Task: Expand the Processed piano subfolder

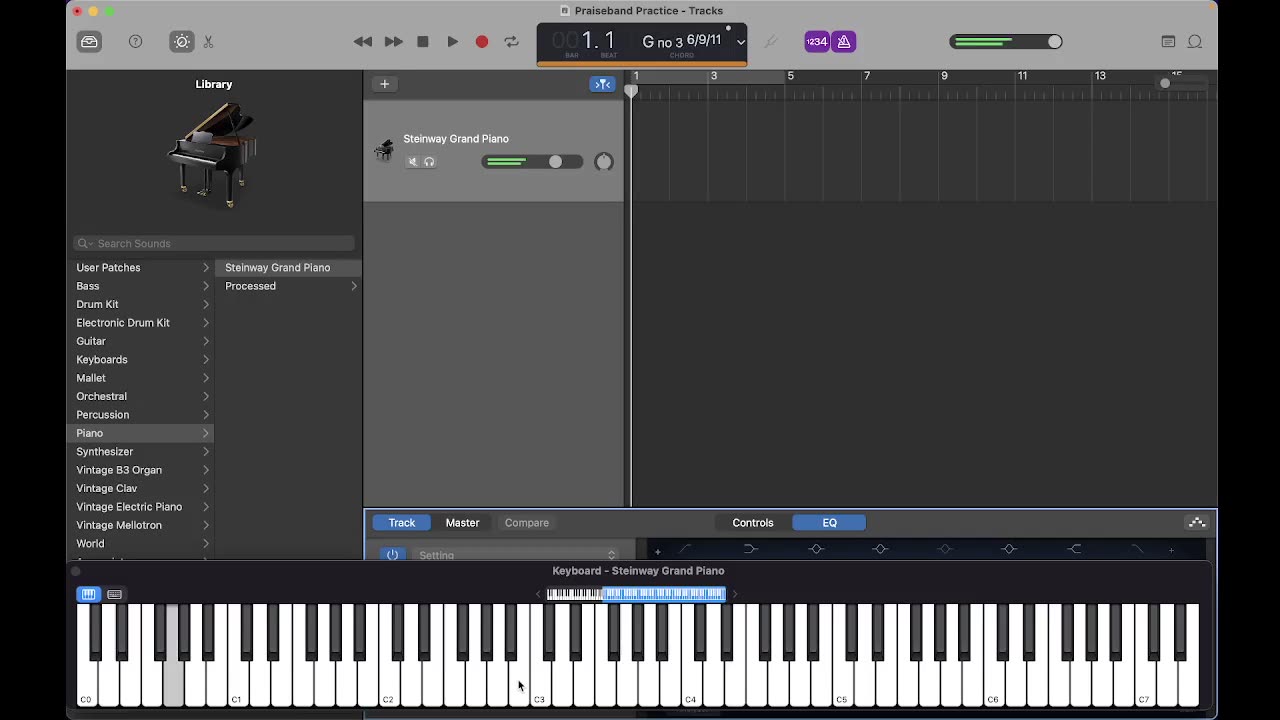Action: (290, 286)
